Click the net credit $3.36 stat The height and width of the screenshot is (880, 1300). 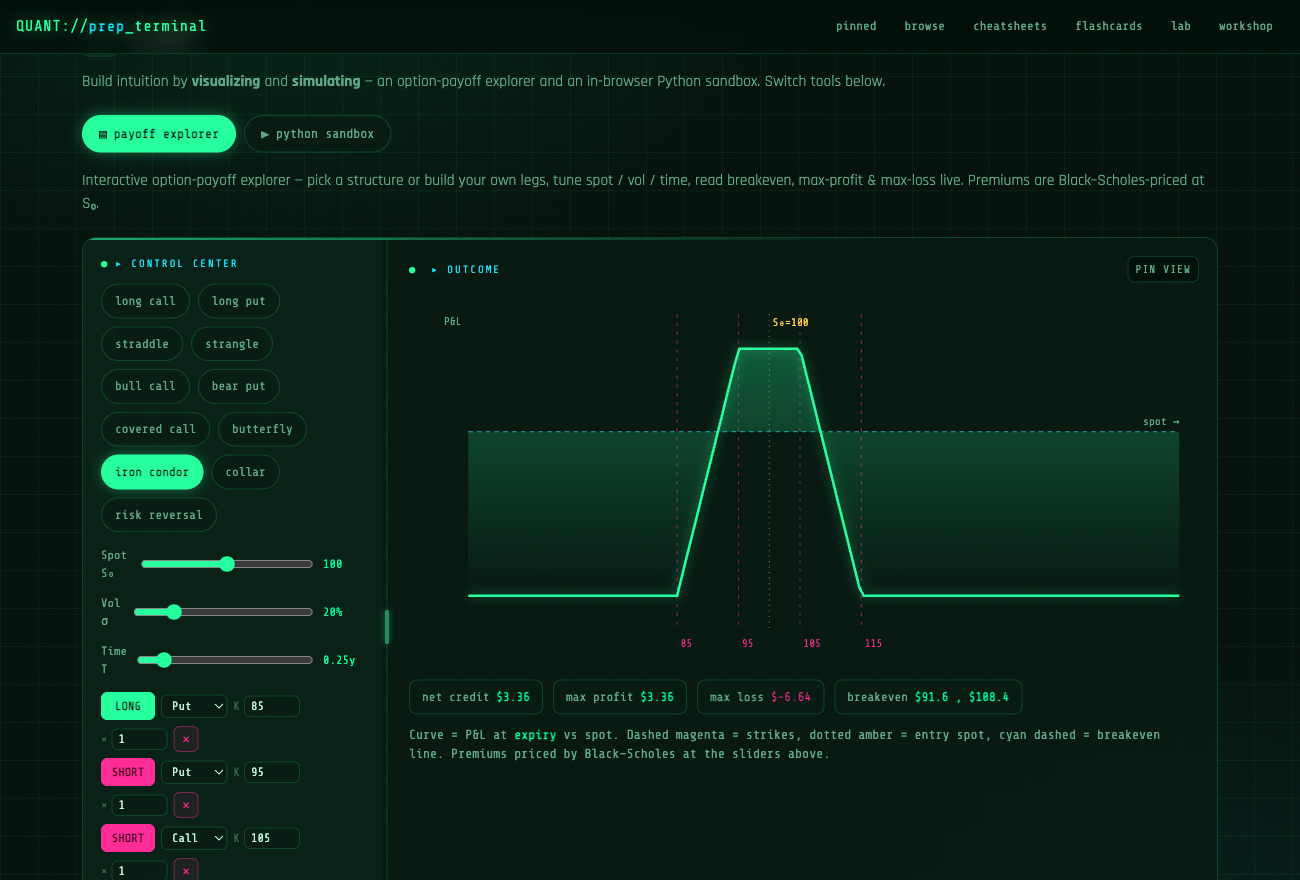(476, 697)
